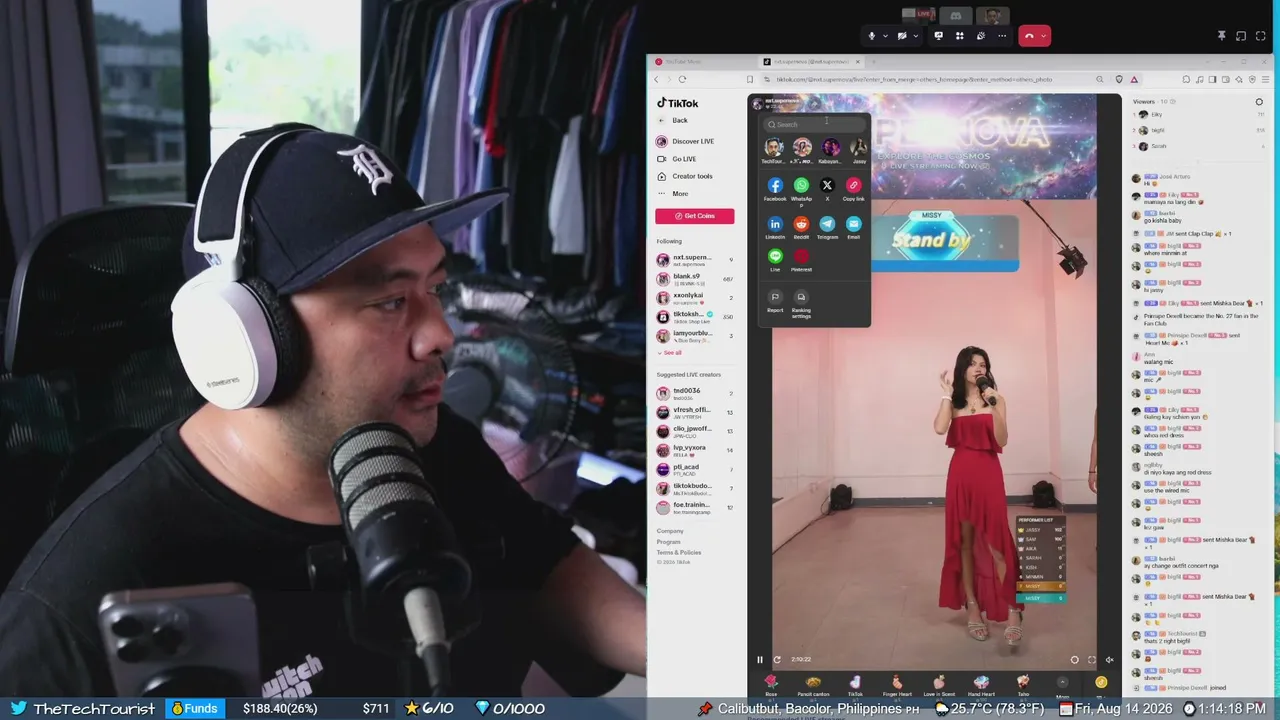Open the Program footer link
This screenshot has height=720, width=1280.
point(669,542)
